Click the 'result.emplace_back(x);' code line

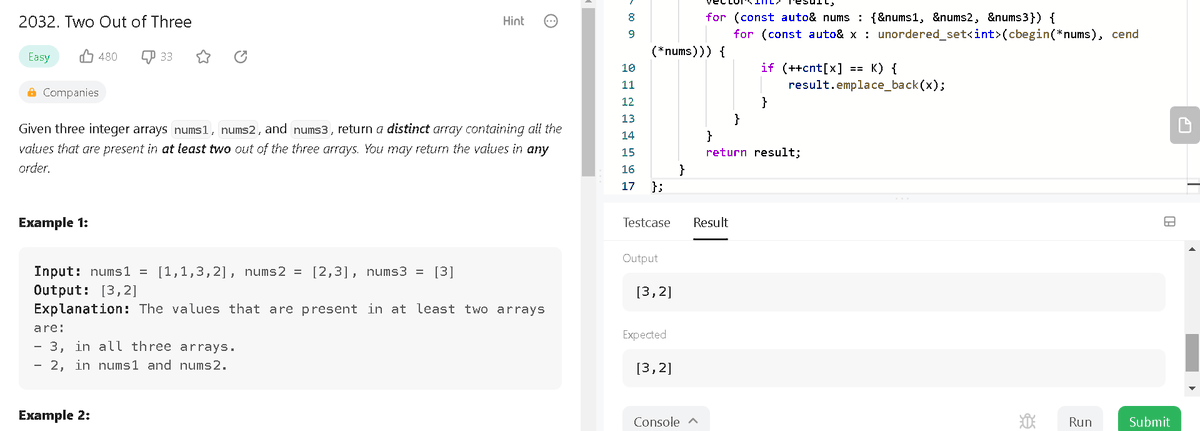pyautogui.click(x=867, y=85)
